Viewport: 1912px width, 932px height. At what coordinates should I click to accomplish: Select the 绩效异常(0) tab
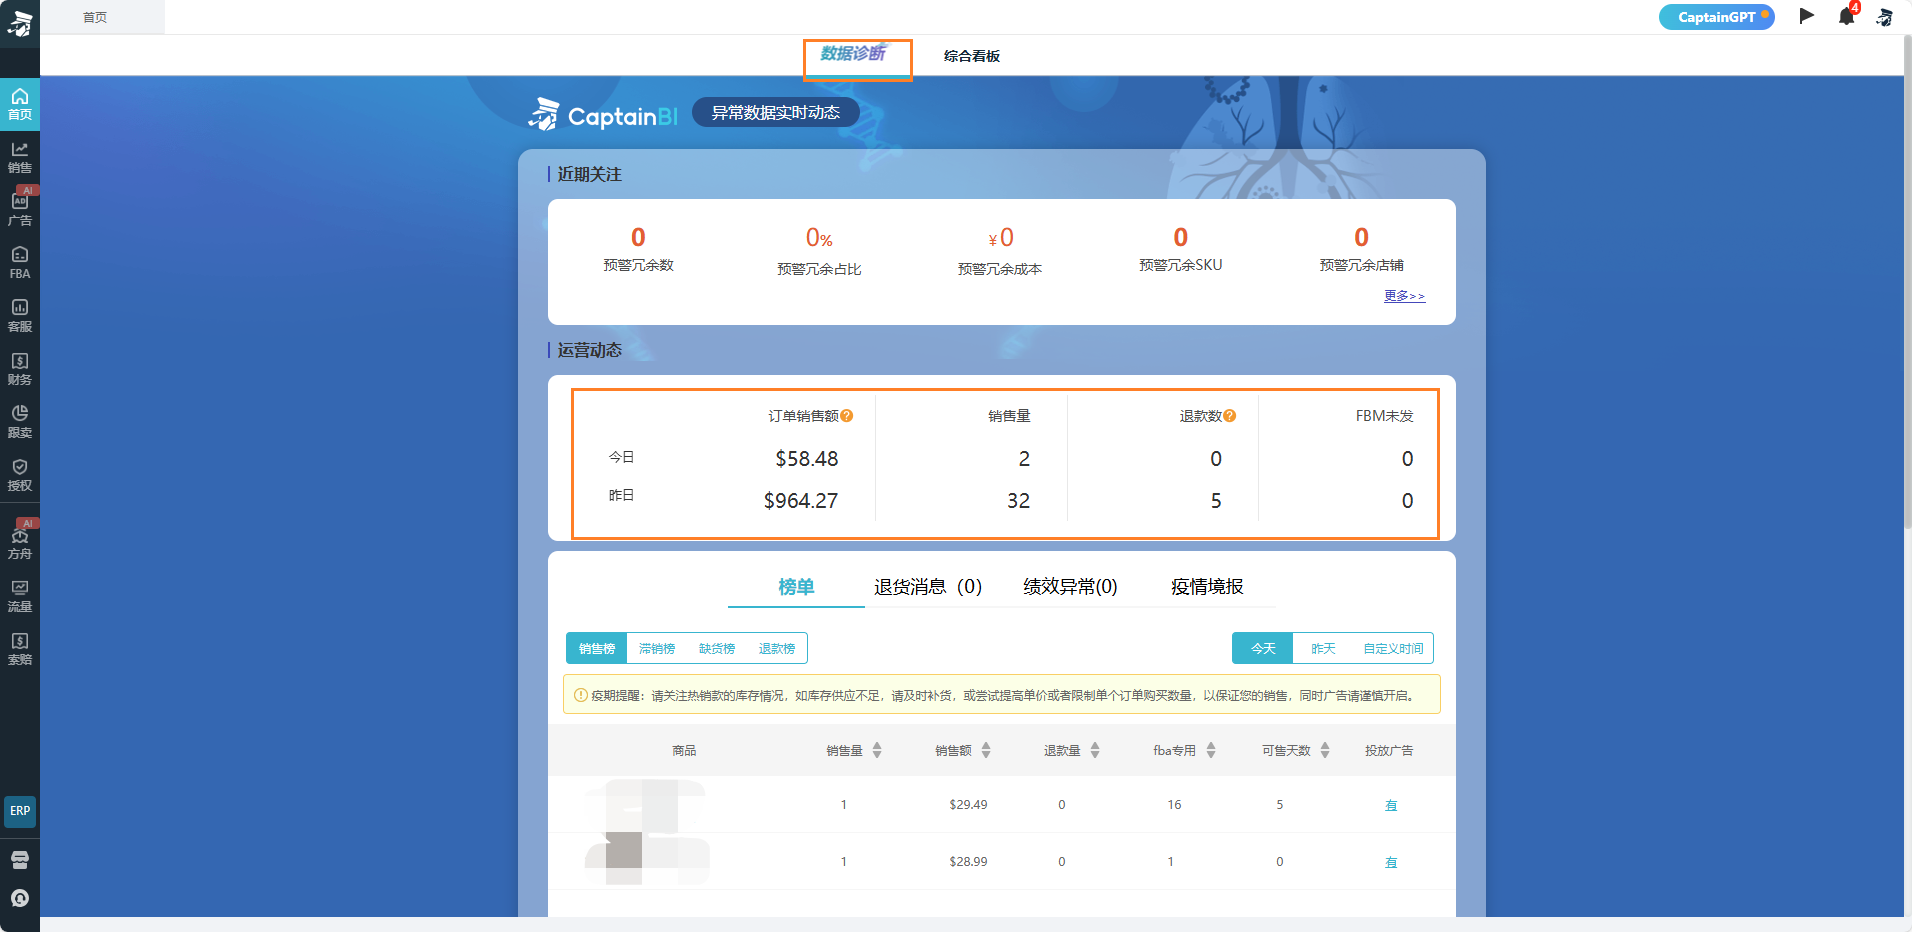(1070, 587)
